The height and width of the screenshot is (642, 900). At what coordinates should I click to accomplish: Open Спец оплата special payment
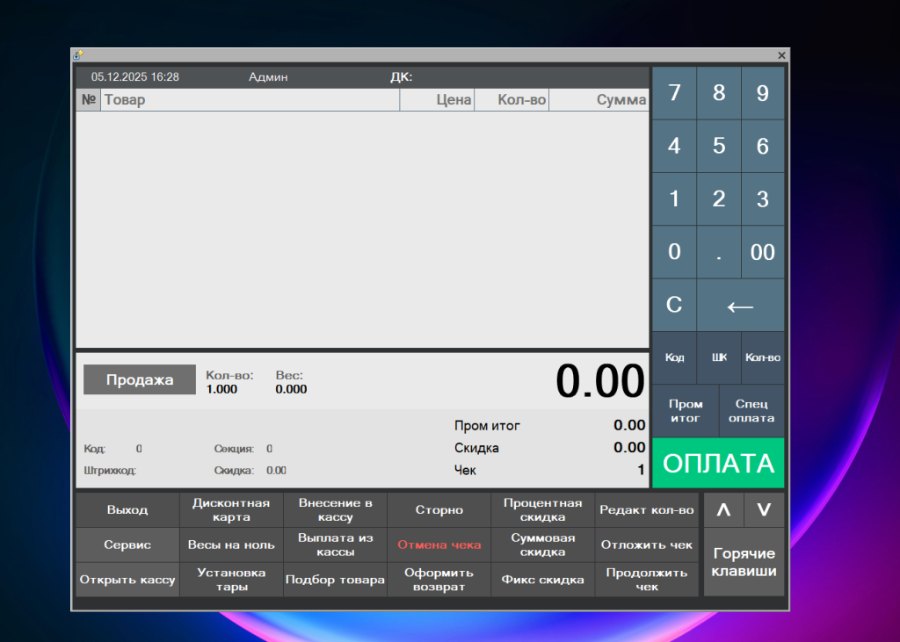point(751,411)
